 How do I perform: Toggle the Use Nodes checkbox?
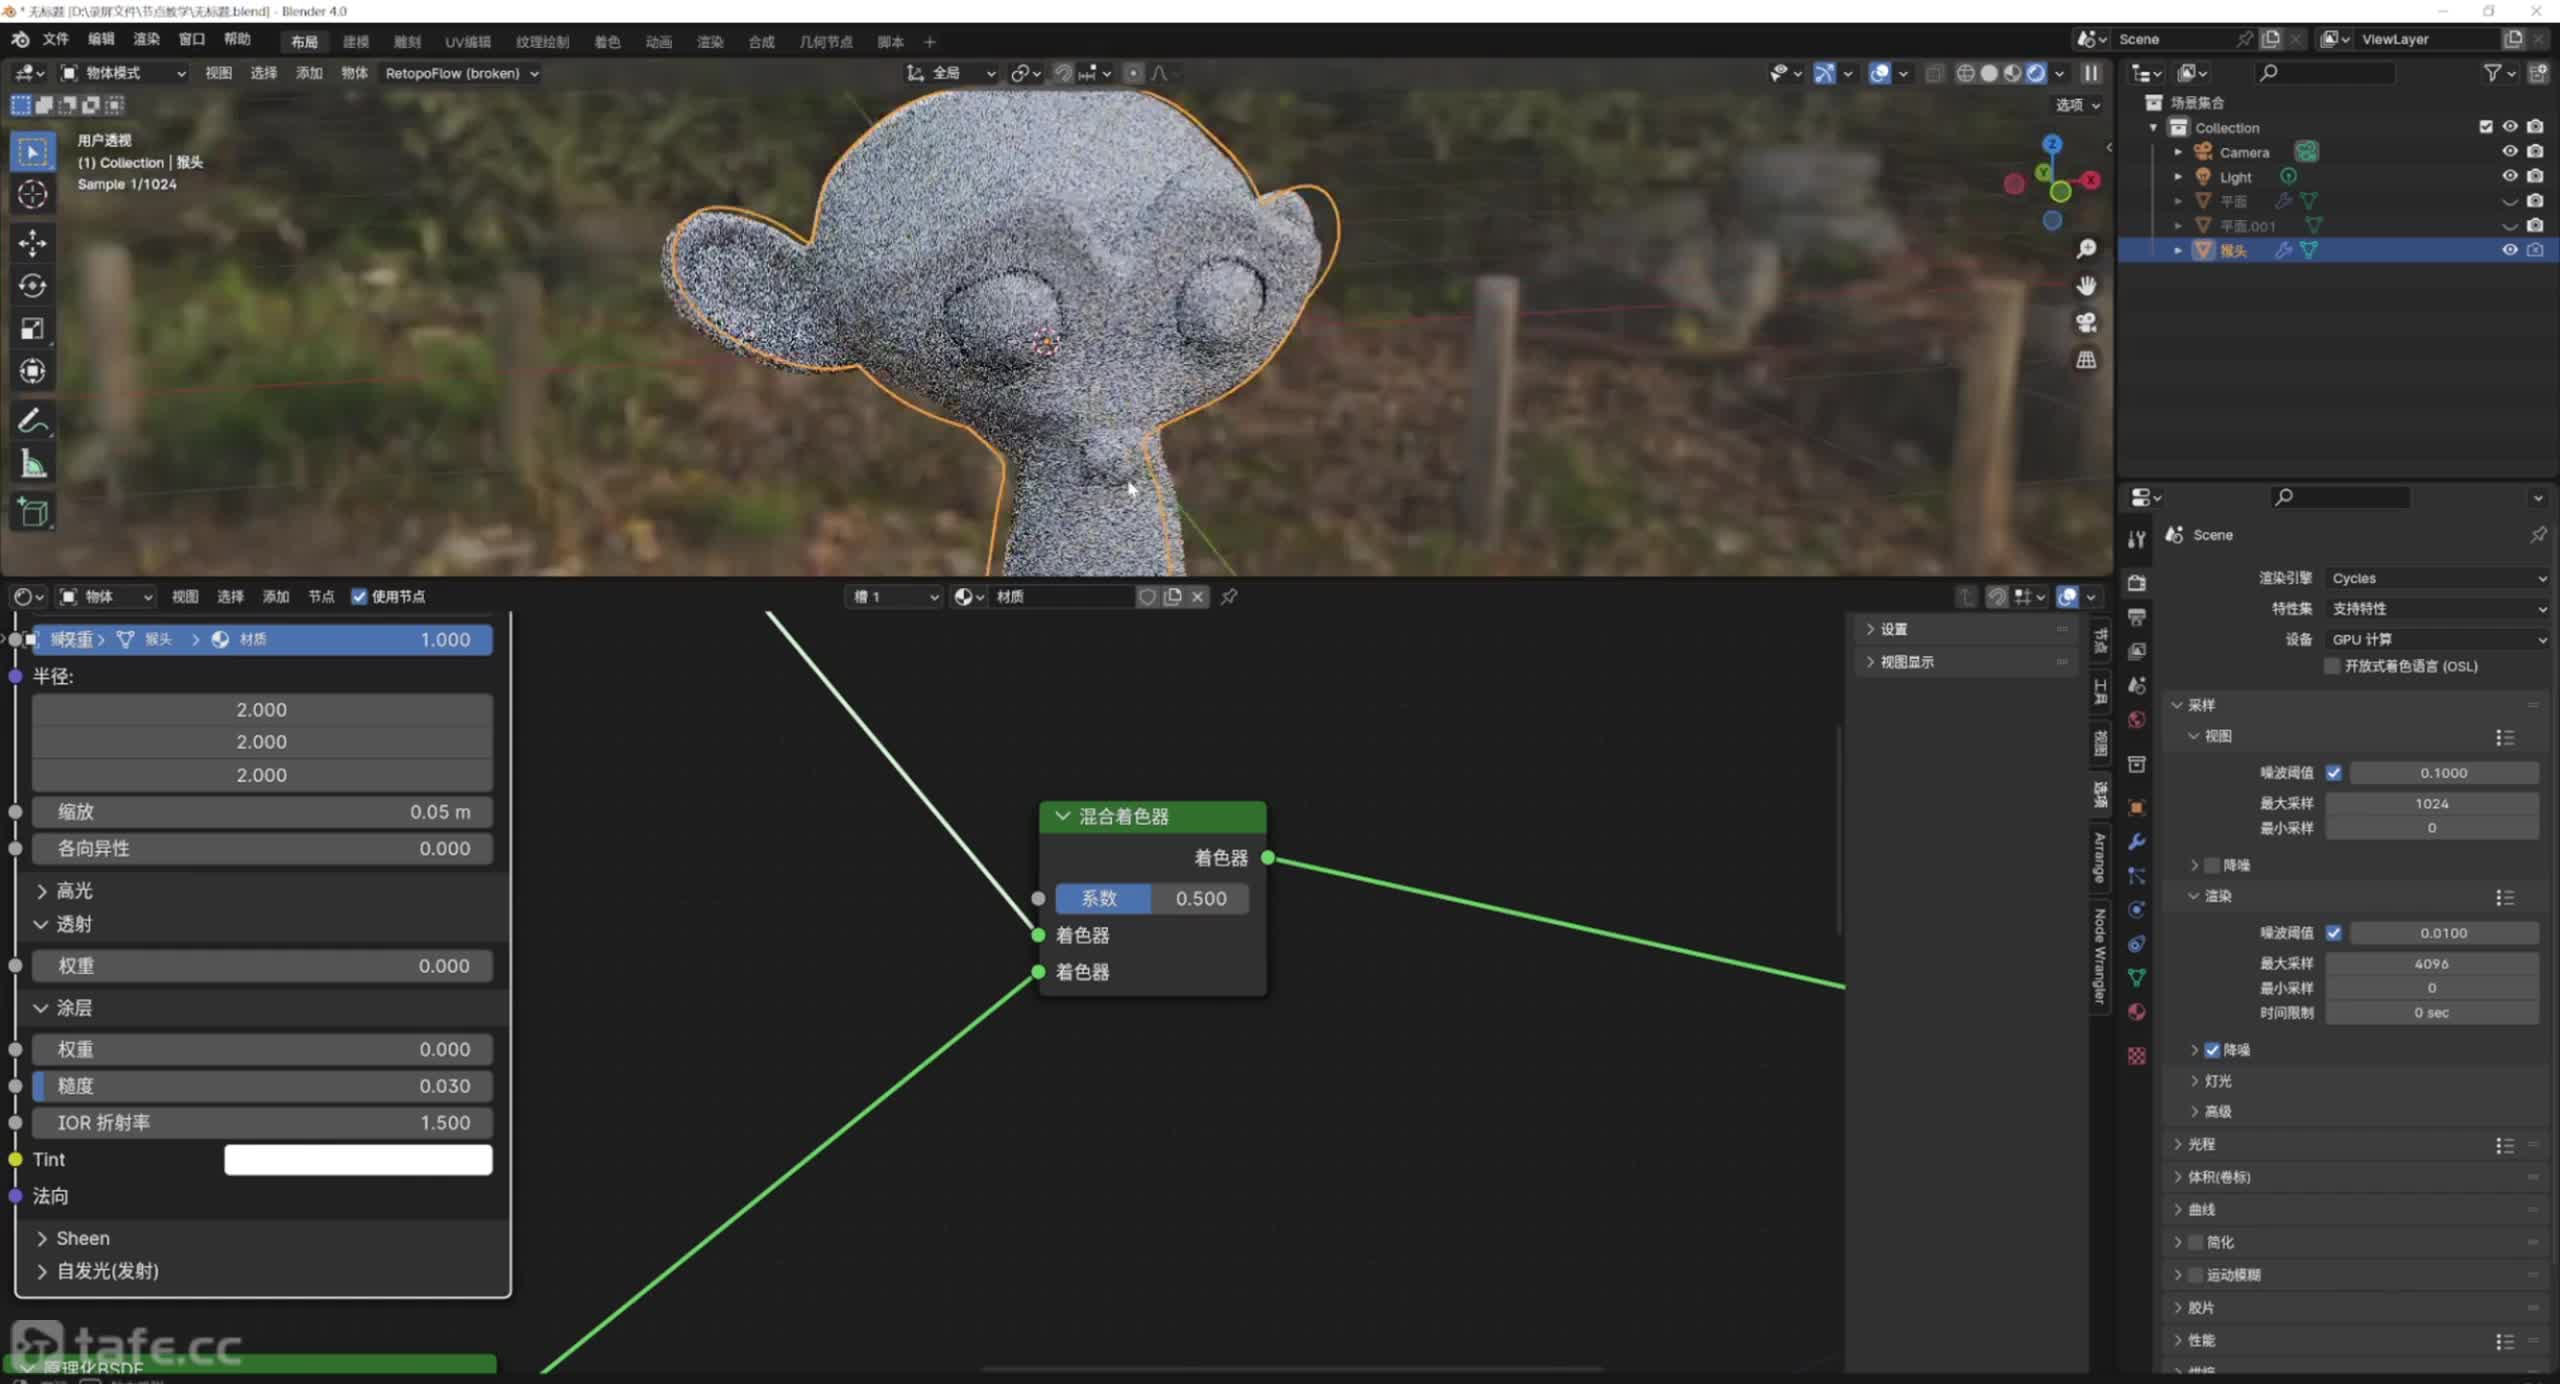(x=359, y=596)
